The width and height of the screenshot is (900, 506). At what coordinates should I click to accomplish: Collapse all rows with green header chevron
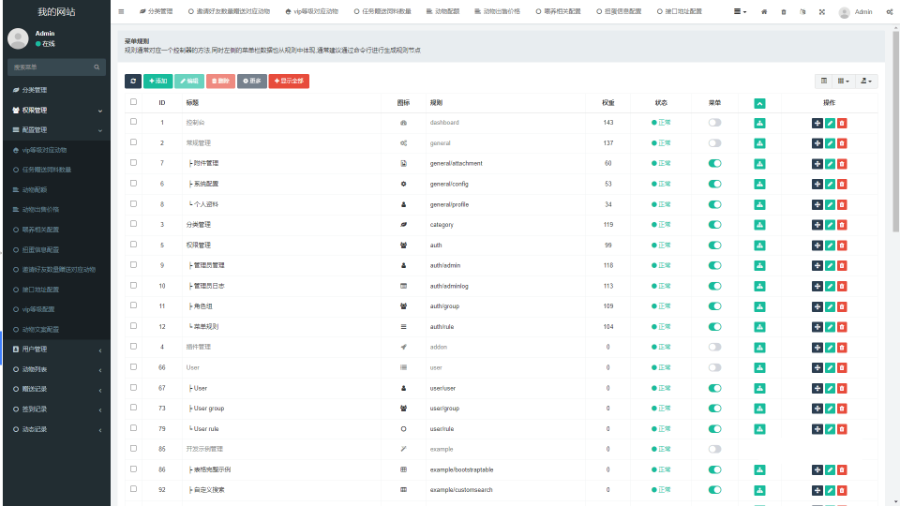(x=759, y=102)
